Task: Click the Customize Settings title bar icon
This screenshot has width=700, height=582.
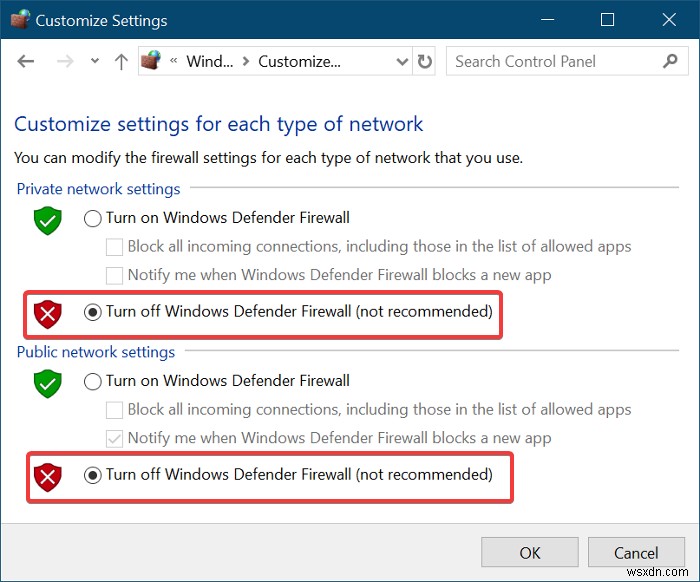Action: pos(20,20)
